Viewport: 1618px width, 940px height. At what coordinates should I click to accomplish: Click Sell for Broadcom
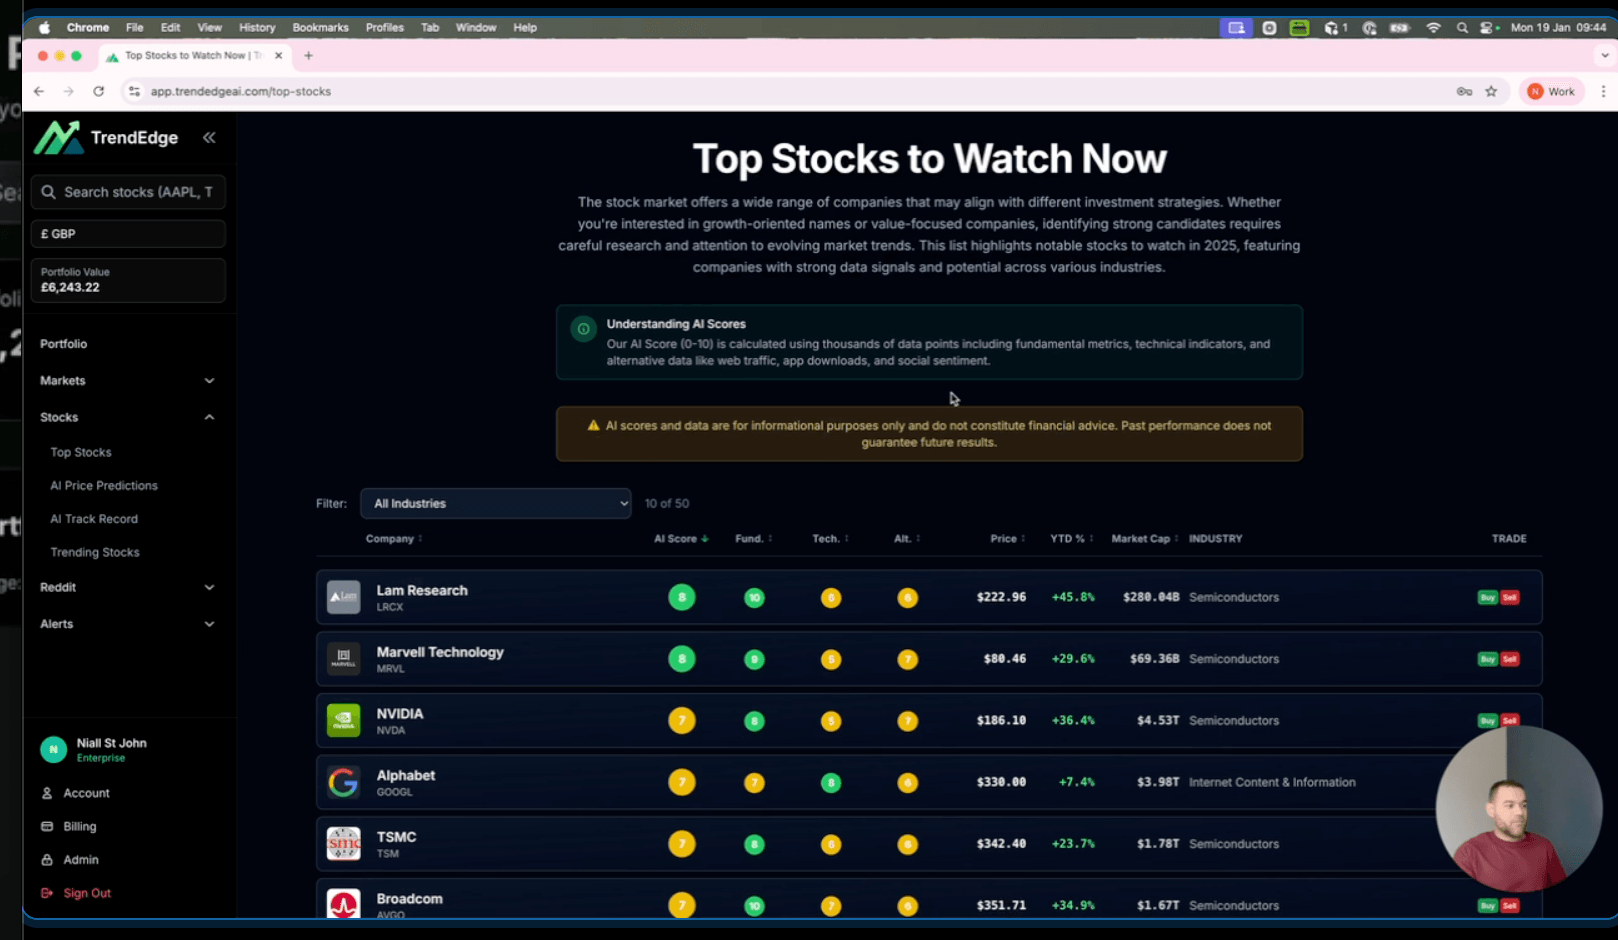click(x=1510, y=906)
